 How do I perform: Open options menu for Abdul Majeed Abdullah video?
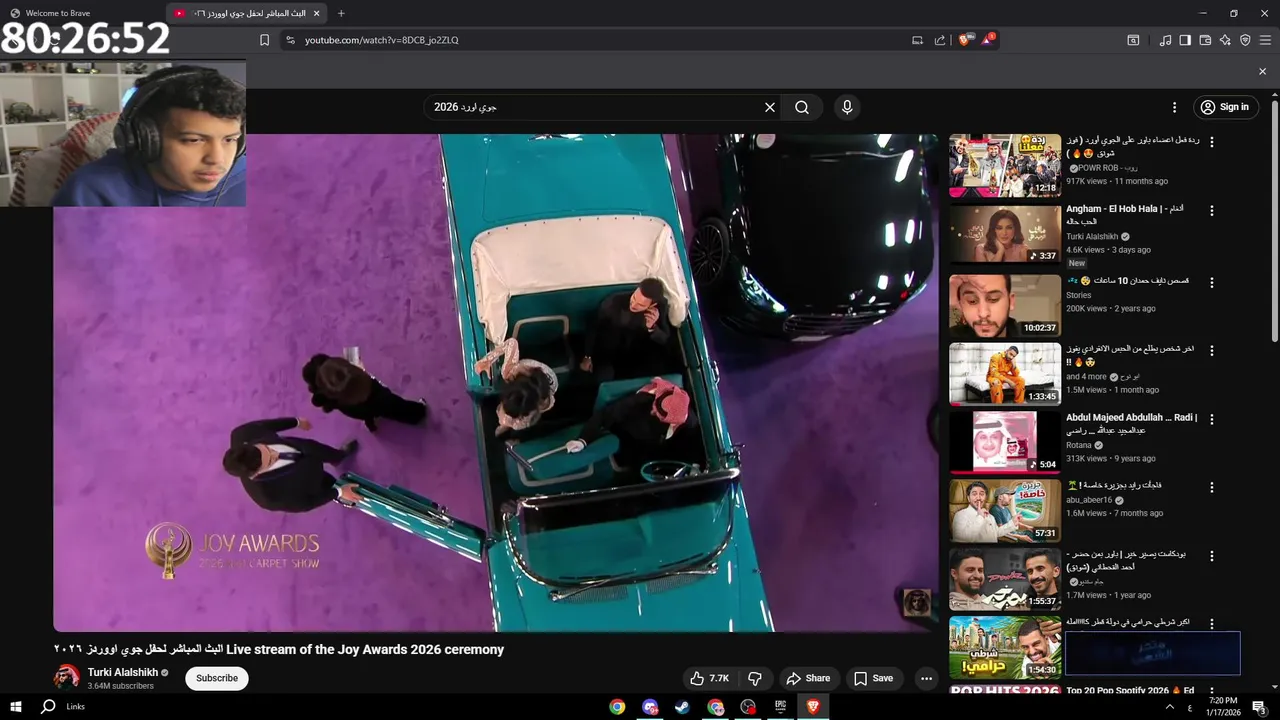coord(1212,419)
